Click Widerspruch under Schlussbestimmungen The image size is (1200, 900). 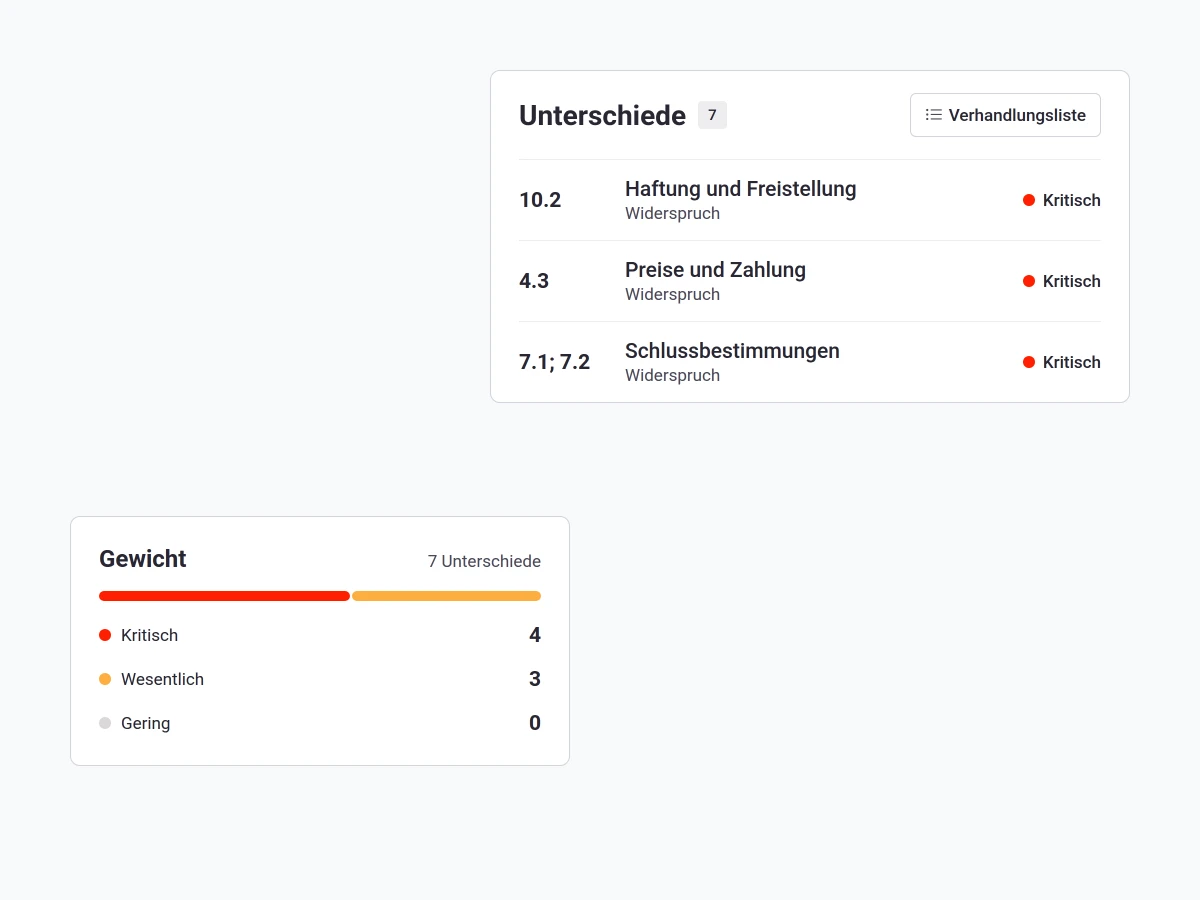click(672, 375)
